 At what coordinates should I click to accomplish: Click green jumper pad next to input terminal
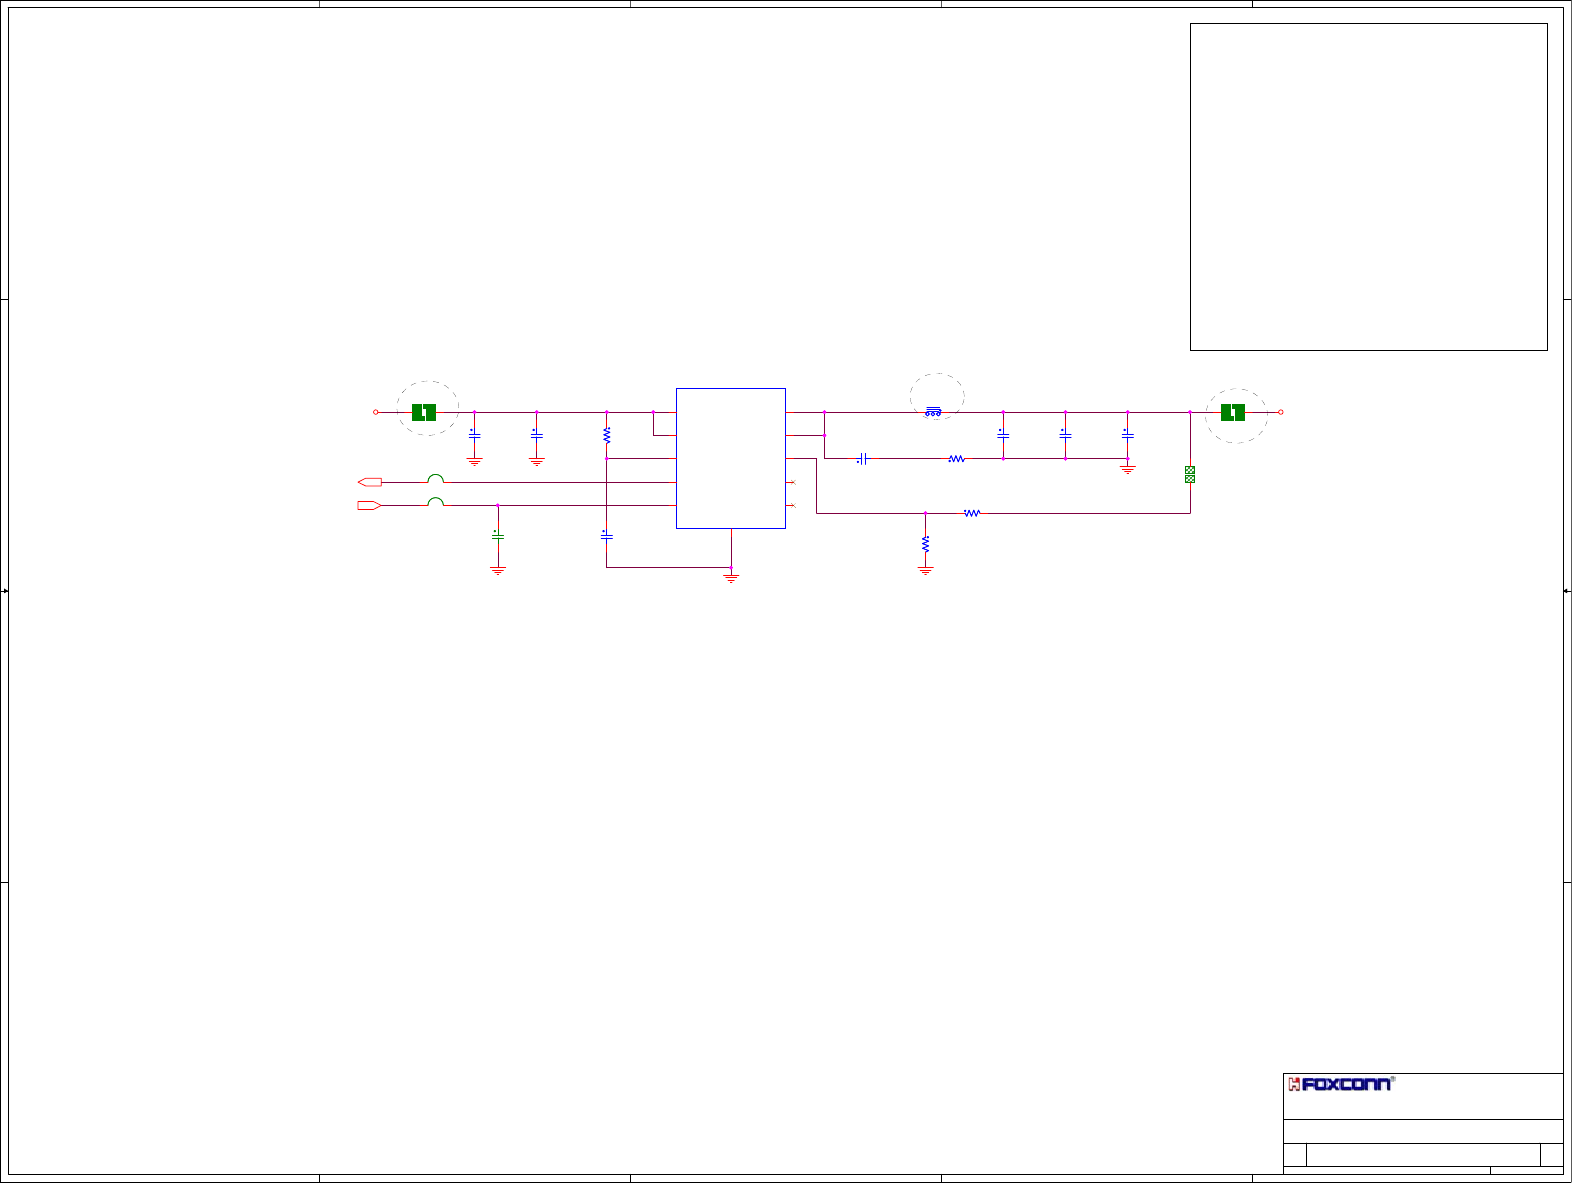point(424,412)
